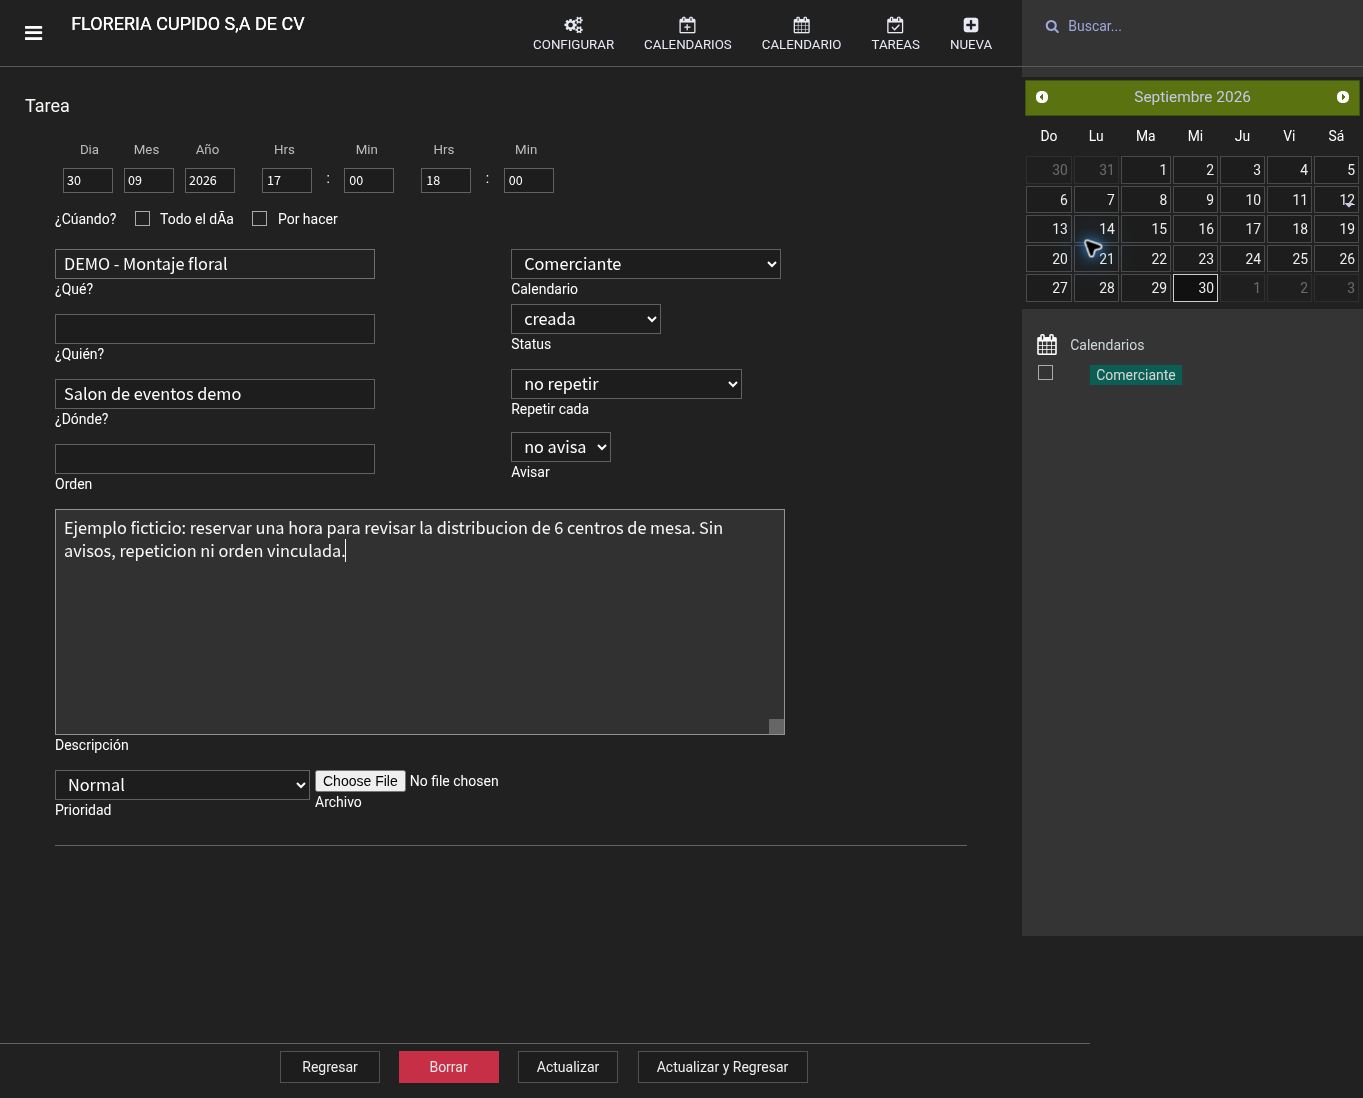Click Actualizar y Regresar button
This screenshot has height=1098, width=1363.
click(x=723, y=1067)
